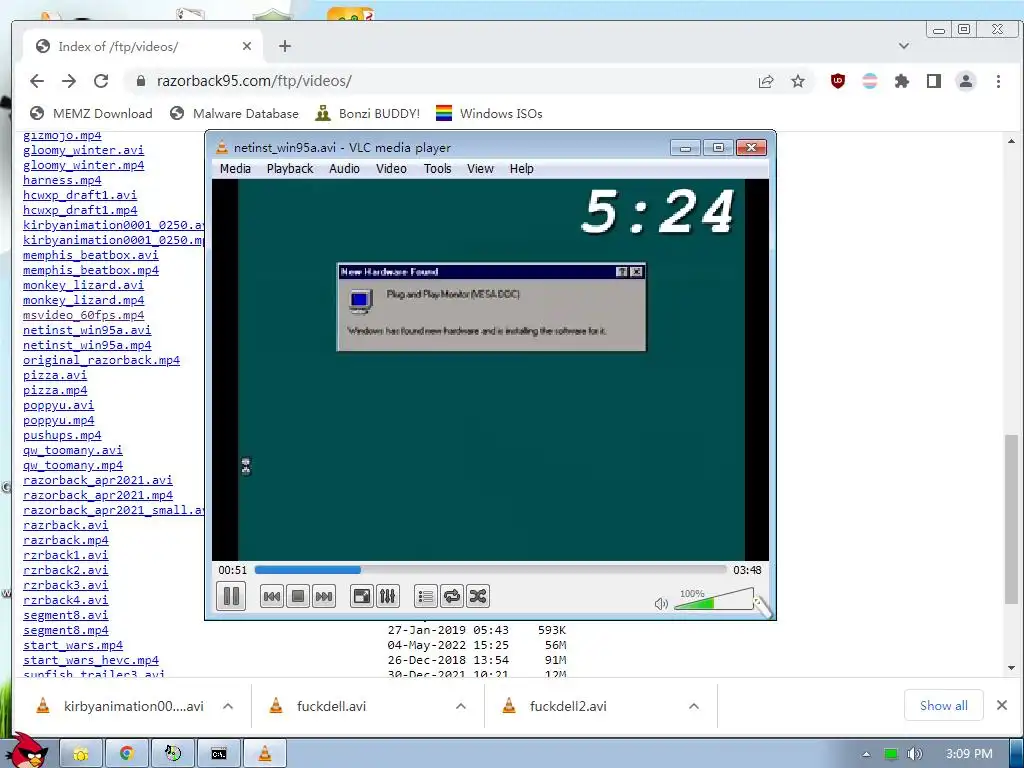1024x768 pixels.
Task: Open start_wars.mp4 link
Action: point(72,645)
